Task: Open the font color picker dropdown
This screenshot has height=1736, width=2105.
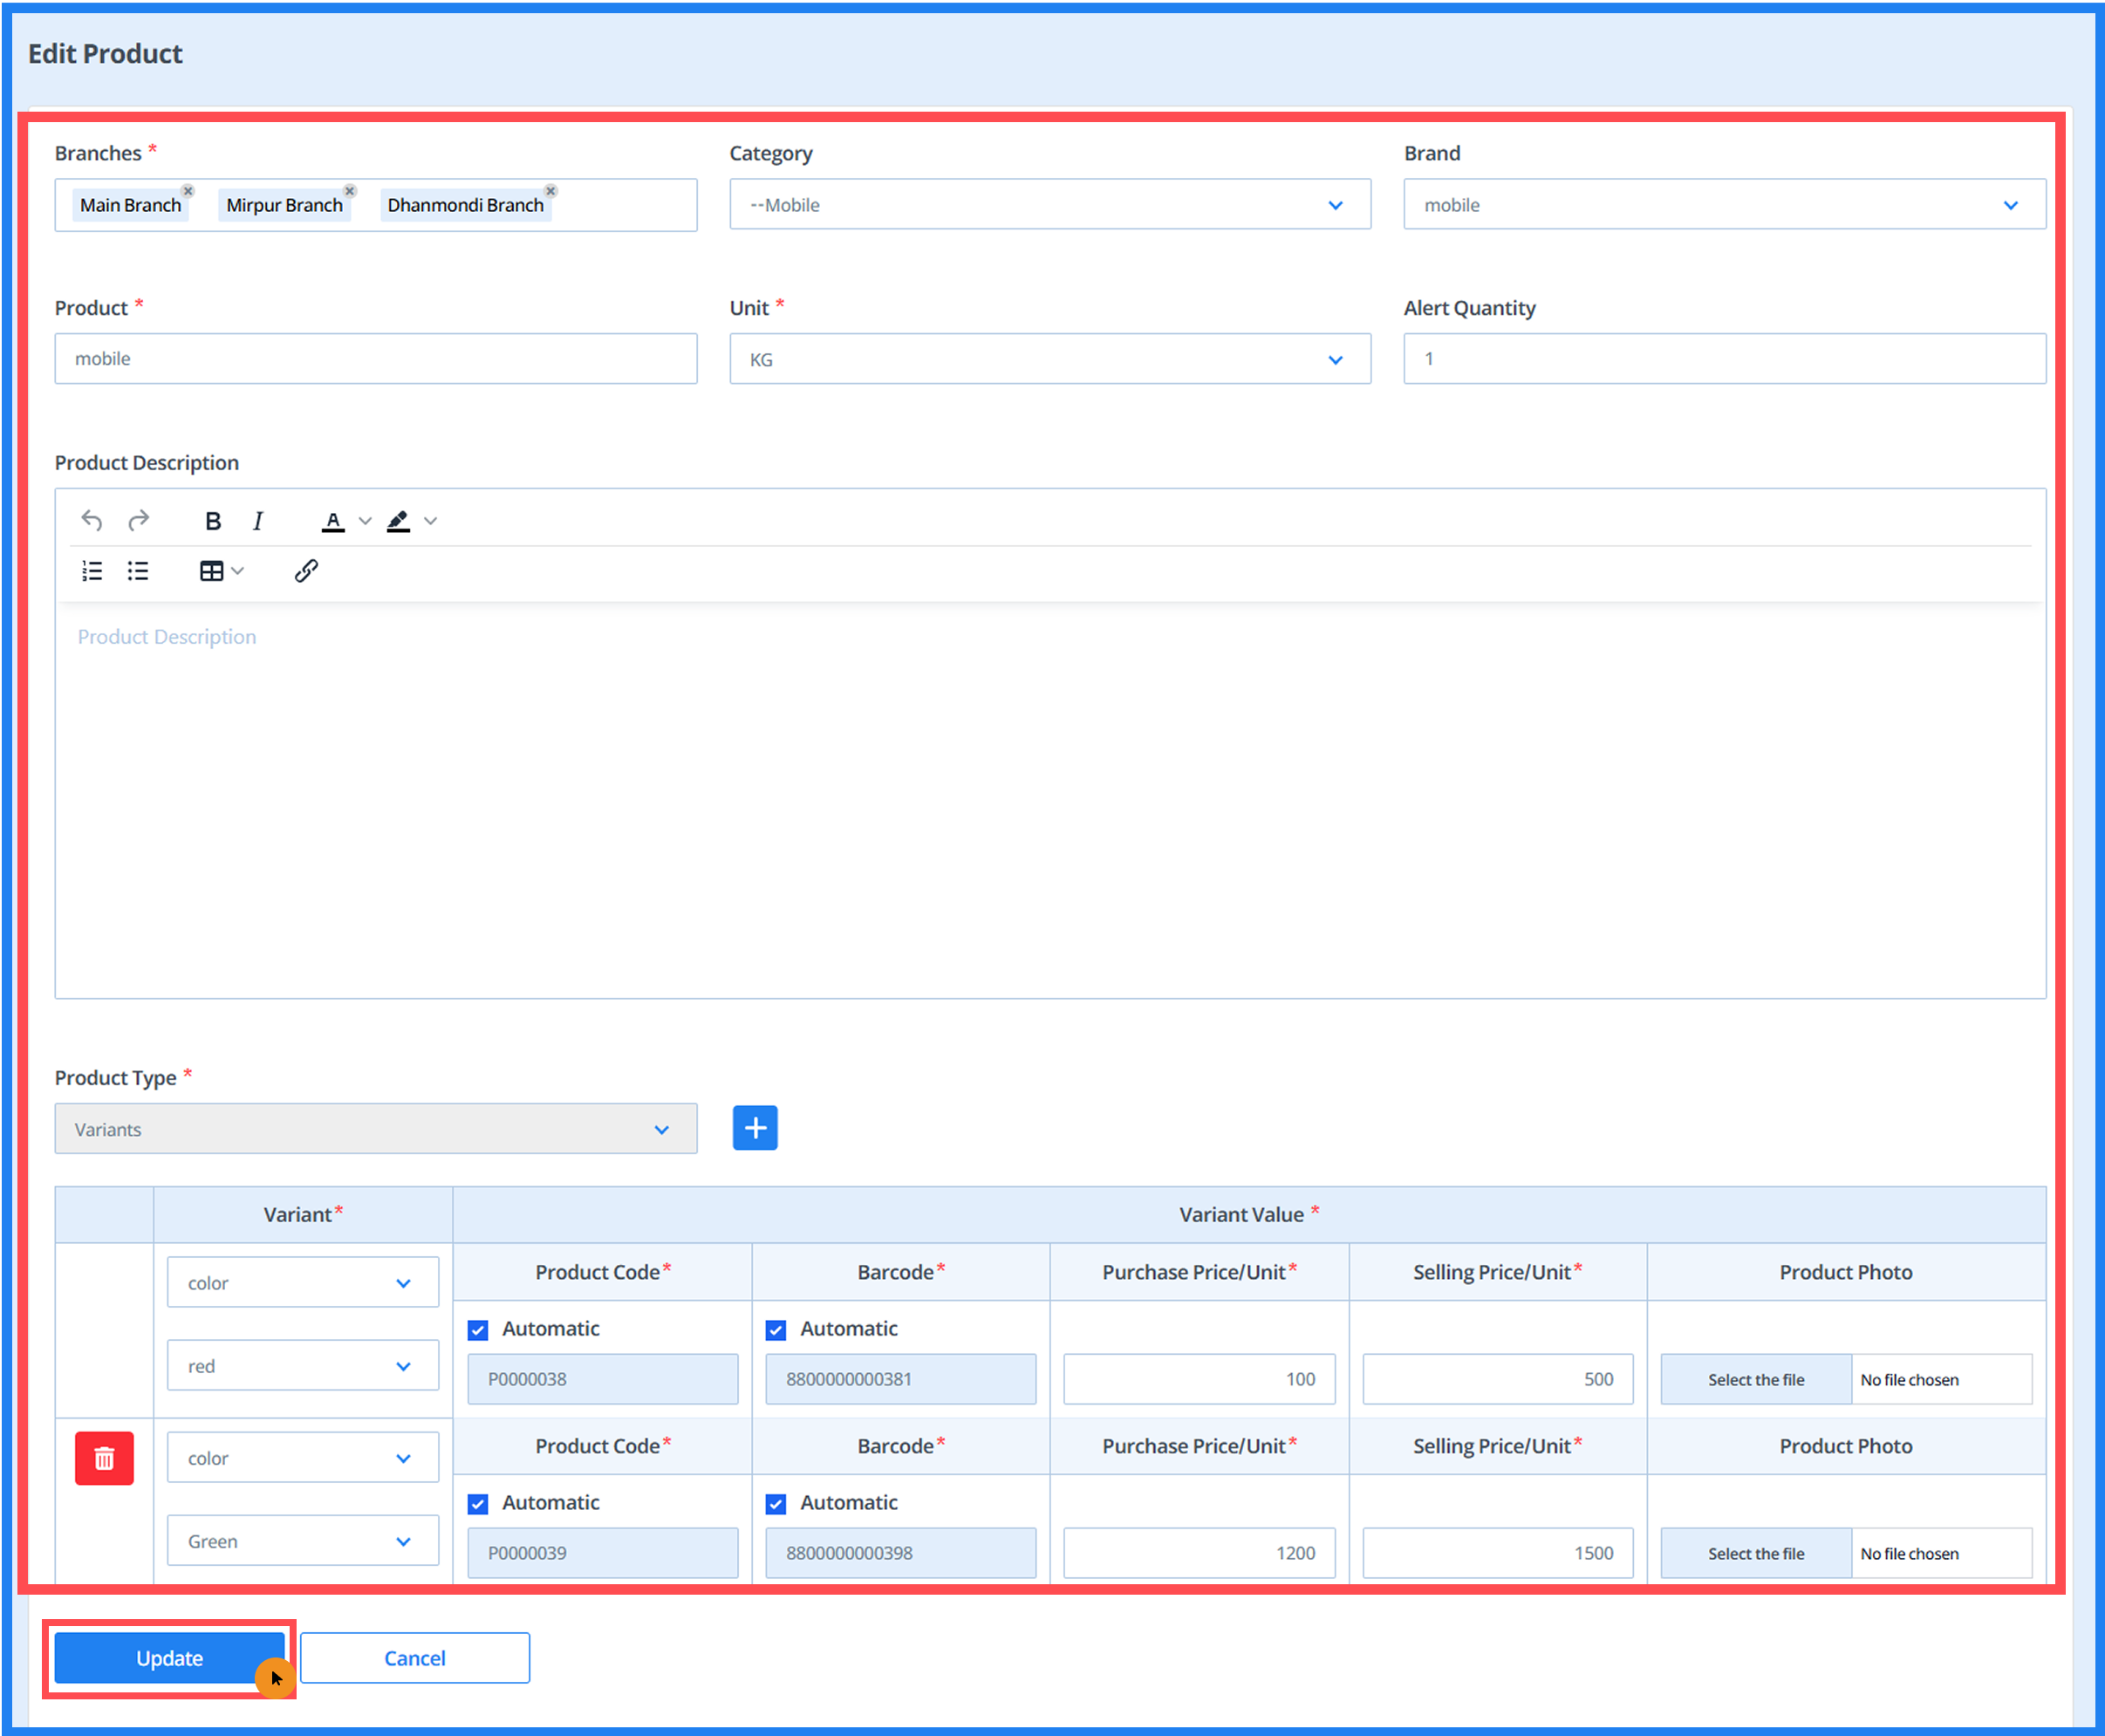Action: 365,521
